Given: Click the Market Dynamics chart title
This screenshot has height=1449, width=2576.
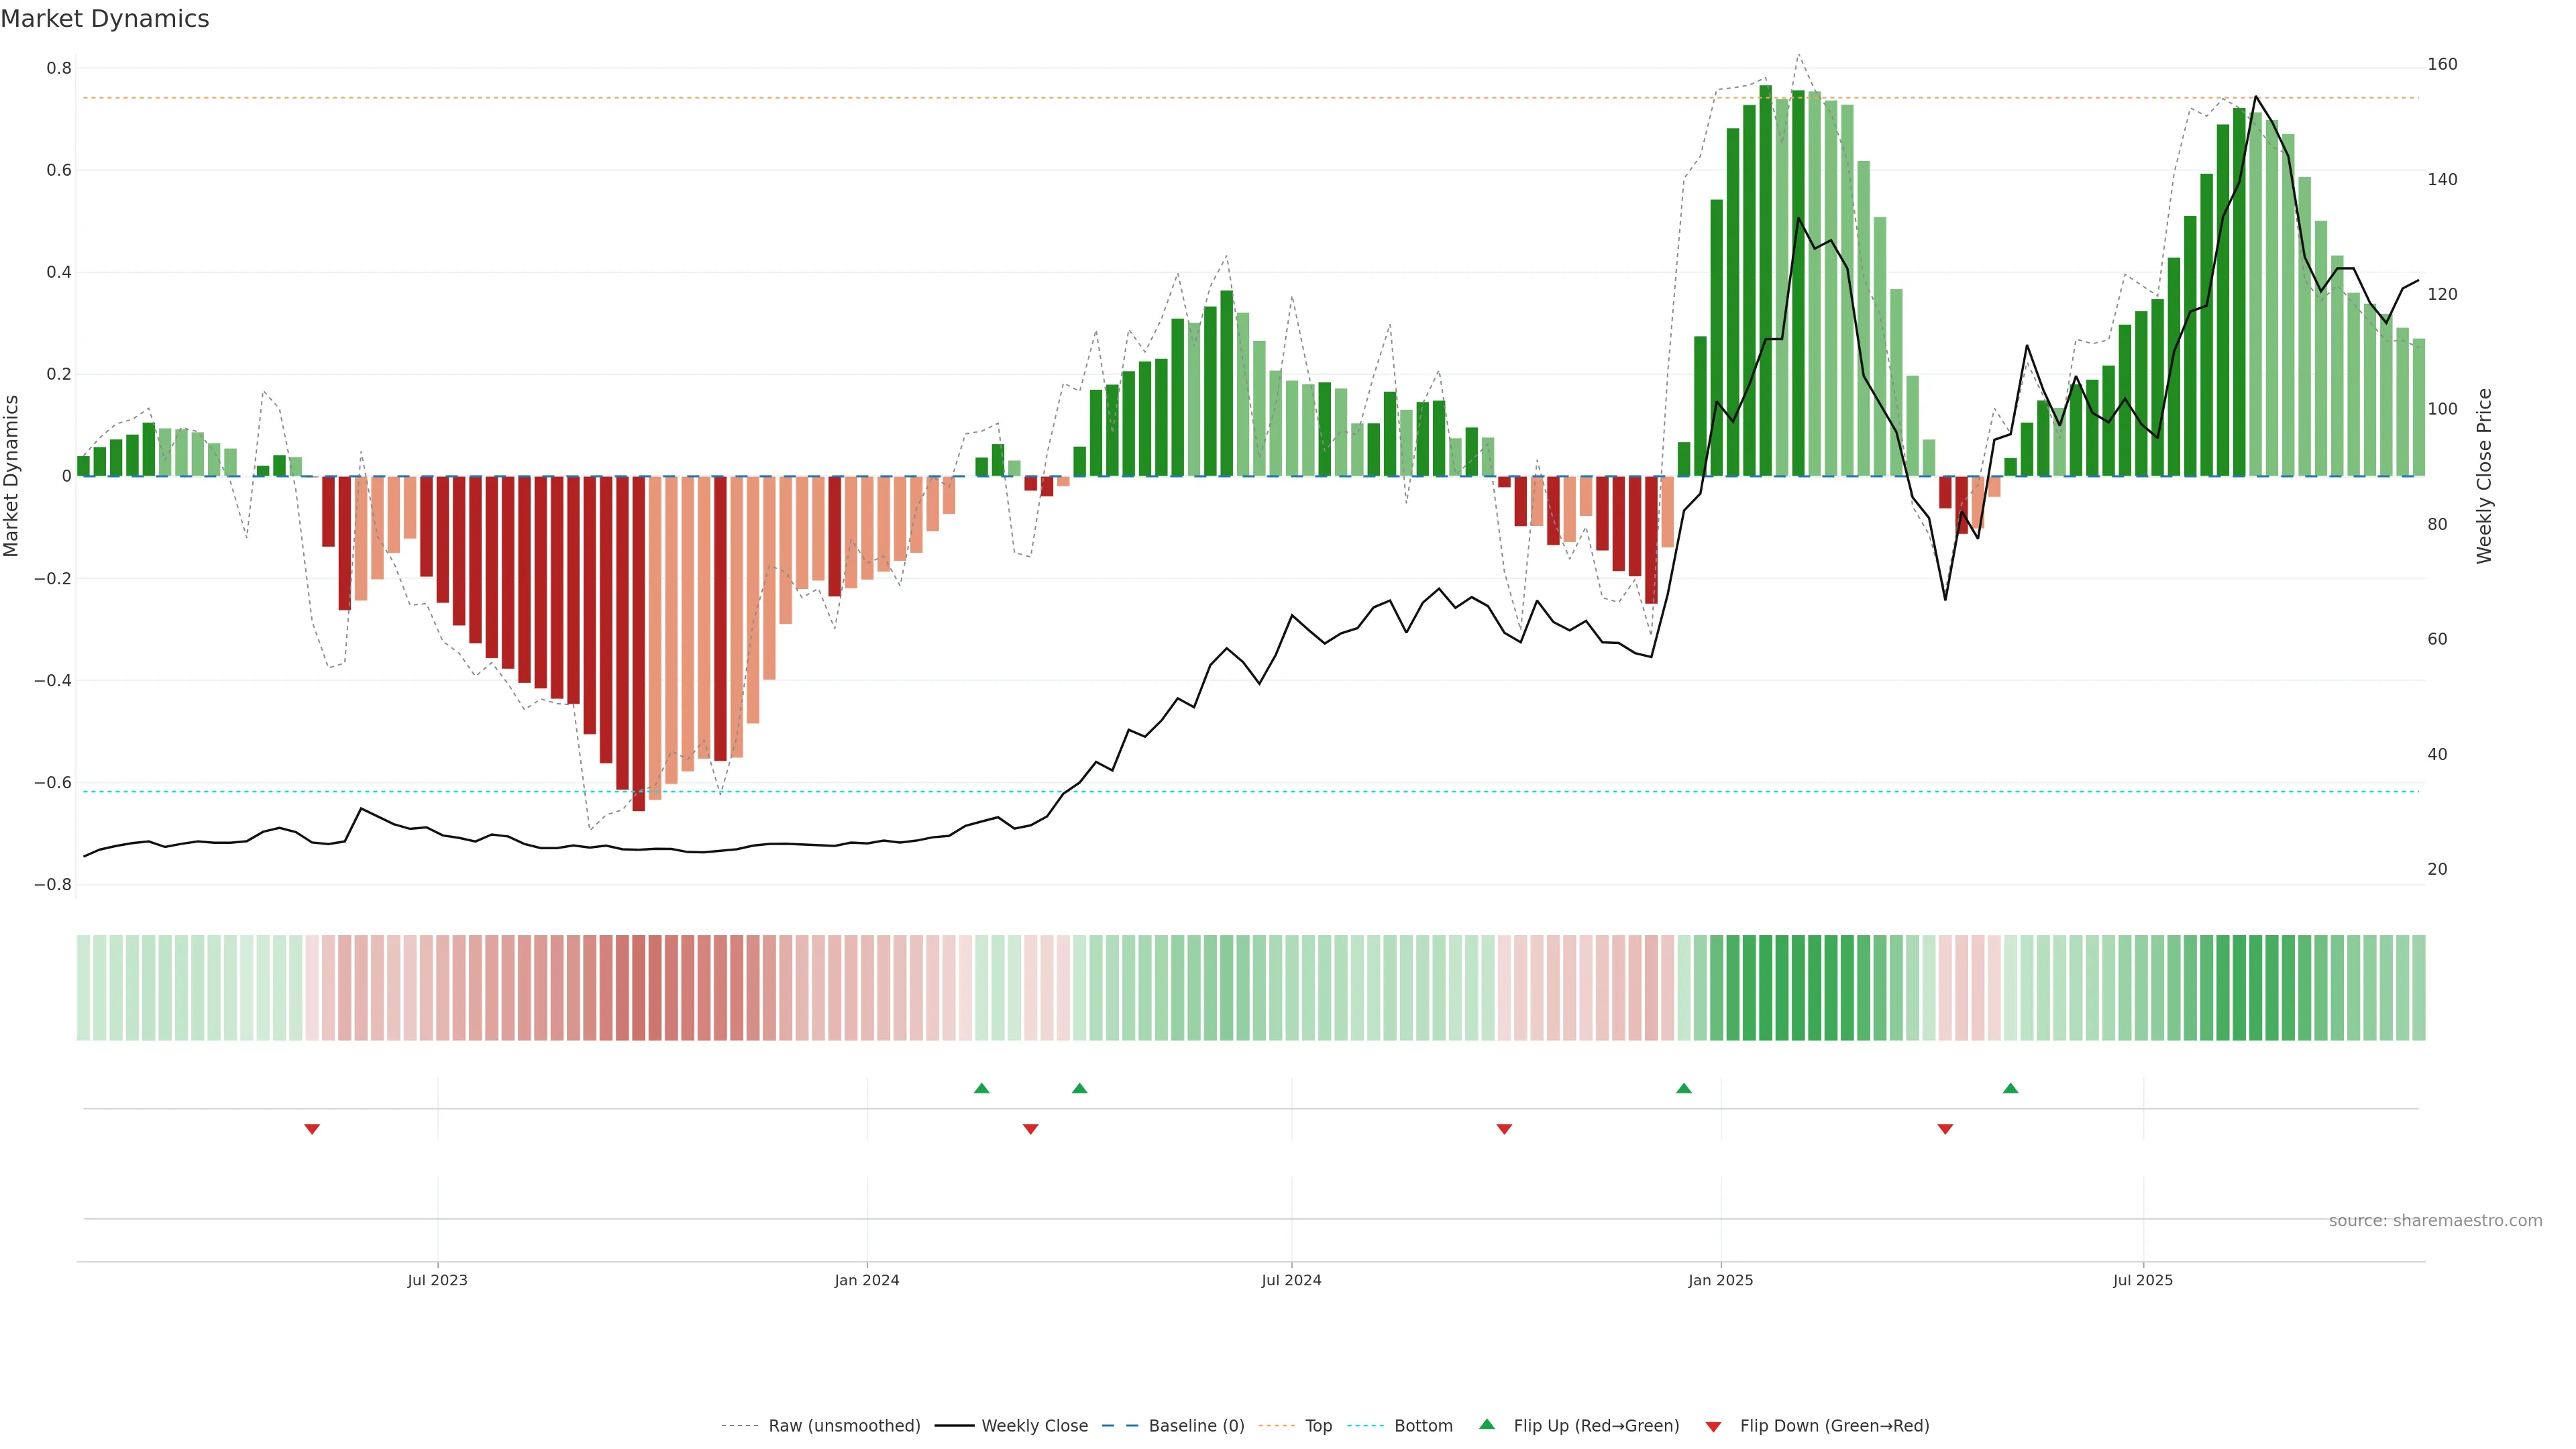Looking at the screenshot, I should pyautogui.click(x=105, y=19).
